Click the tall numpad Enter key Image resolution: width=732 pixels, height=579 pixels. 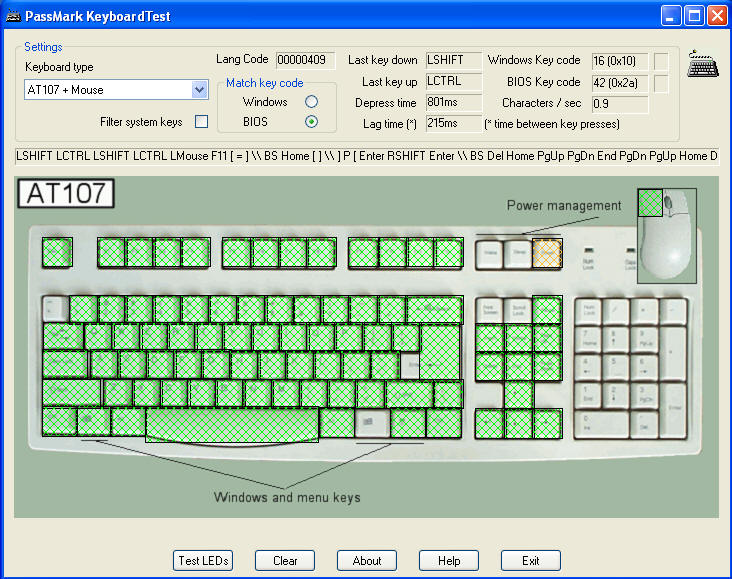point(673,410)
